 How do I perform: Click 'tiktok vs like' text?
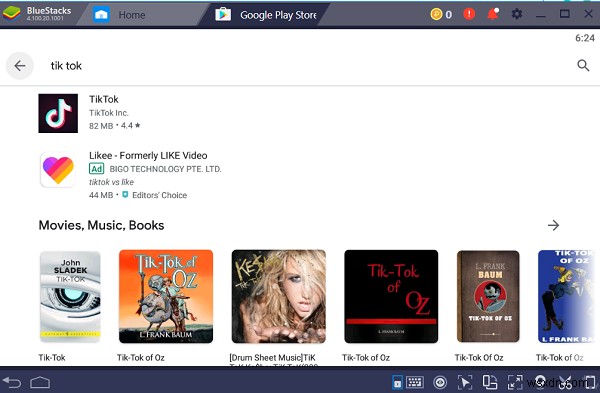coord(111,182)
